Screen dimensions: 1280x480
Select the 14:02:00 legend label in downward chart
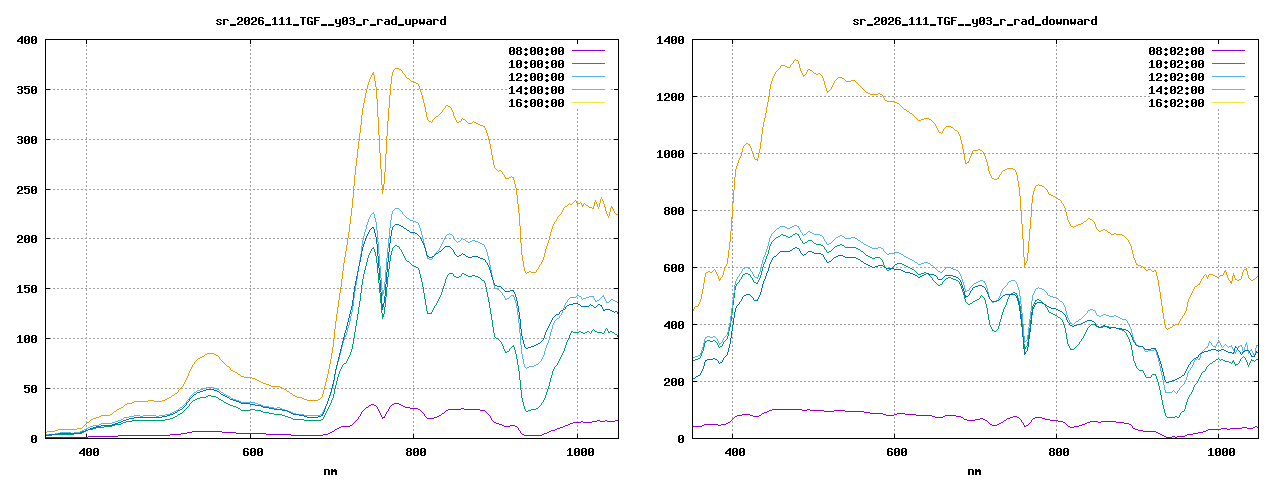point(1176,90)
